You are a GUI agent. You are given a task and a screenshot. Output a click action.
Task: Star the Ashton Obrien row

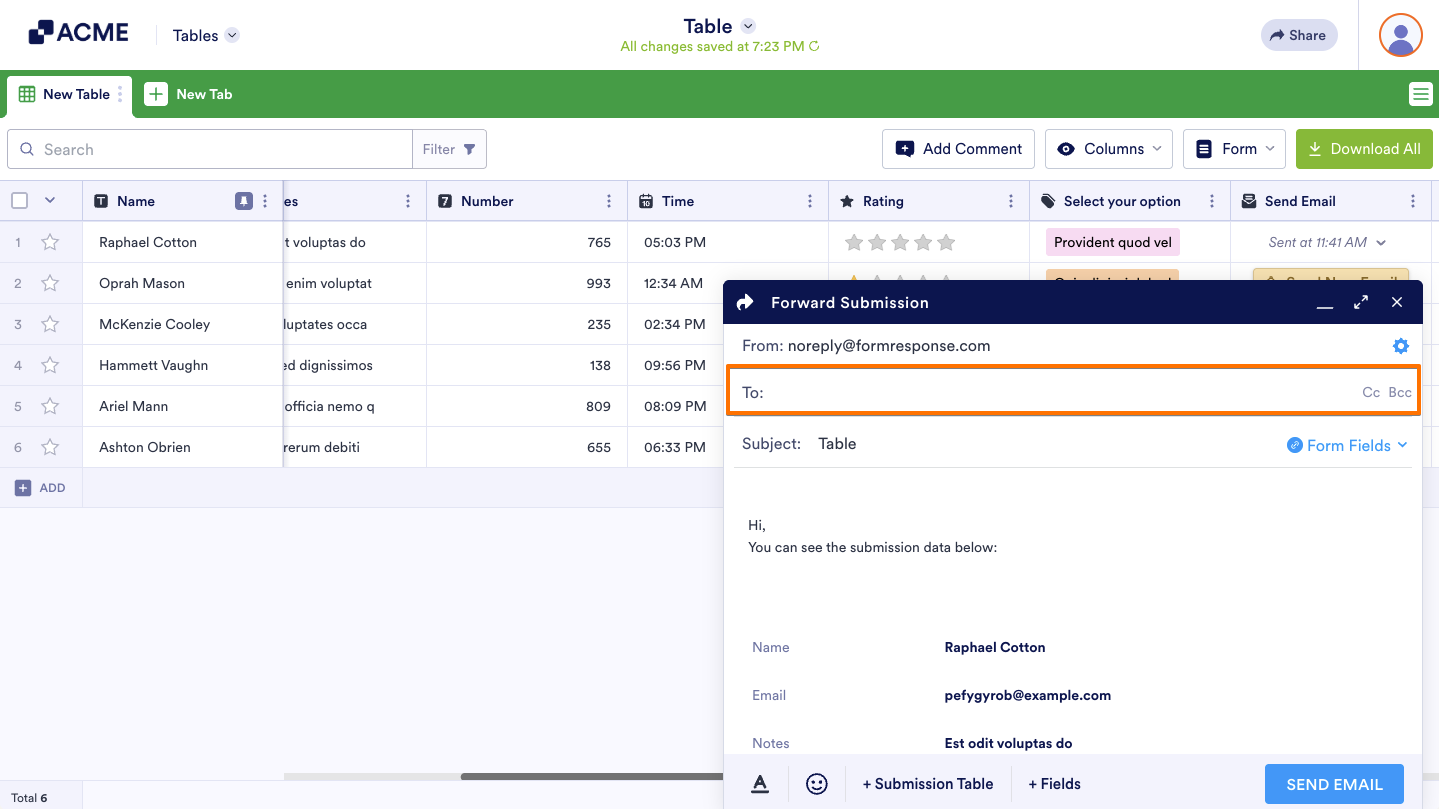click(50, 447)
